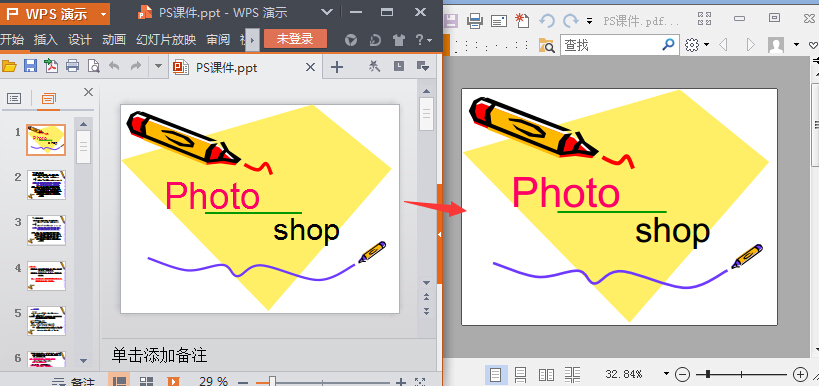Viewport: 819px width, 386px height.
Task: Select slide 3 thumbnail
Action: (x=46, y=230)
